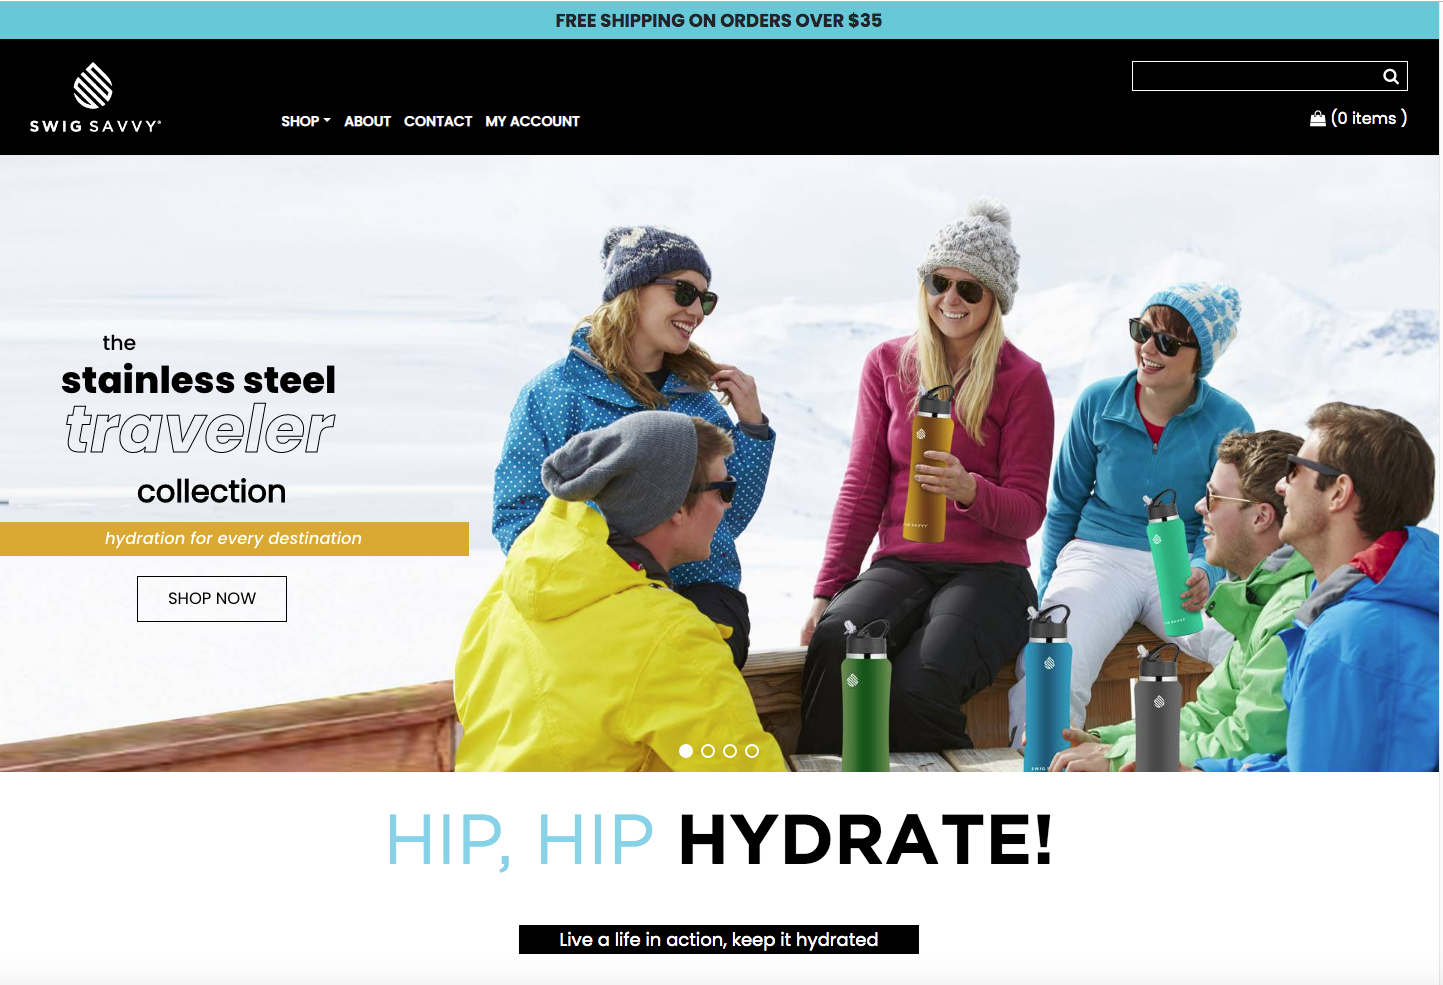Click the SHOP NOW button
The width and height of the screenshot is (1443, 985).
[212, 598]
